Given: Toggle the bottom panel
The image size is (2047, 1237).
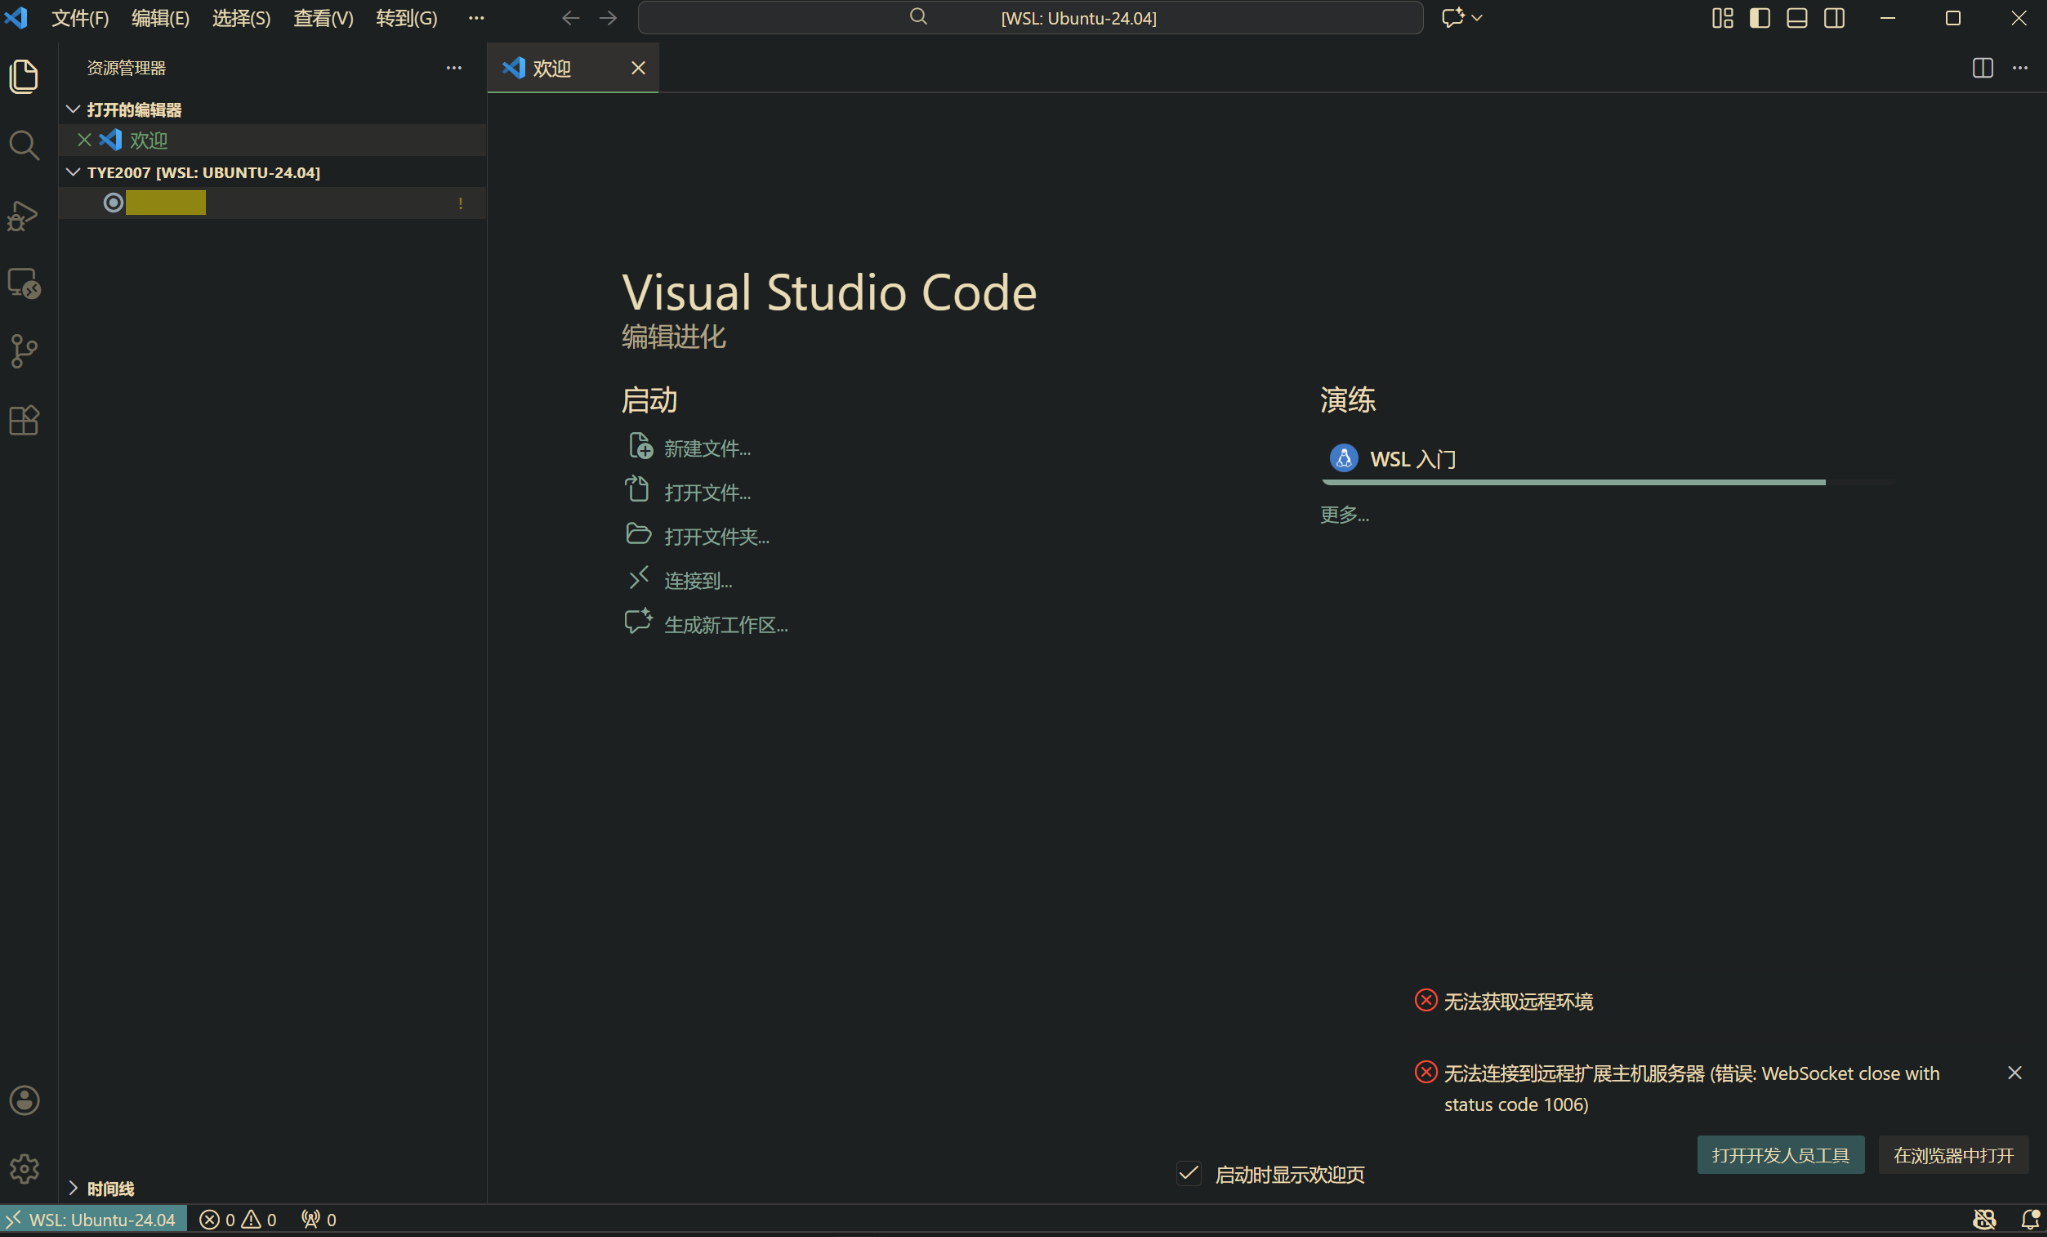Looking at the screenshot, I should click(x=1797, y=18).
